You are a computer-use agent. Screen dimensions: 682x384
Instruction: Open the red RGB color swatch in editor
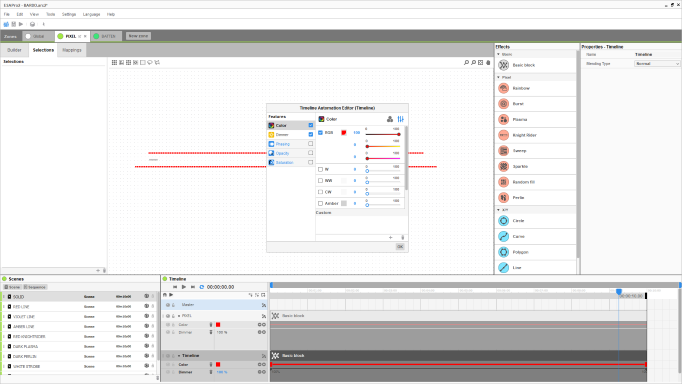tap(344, 133)
